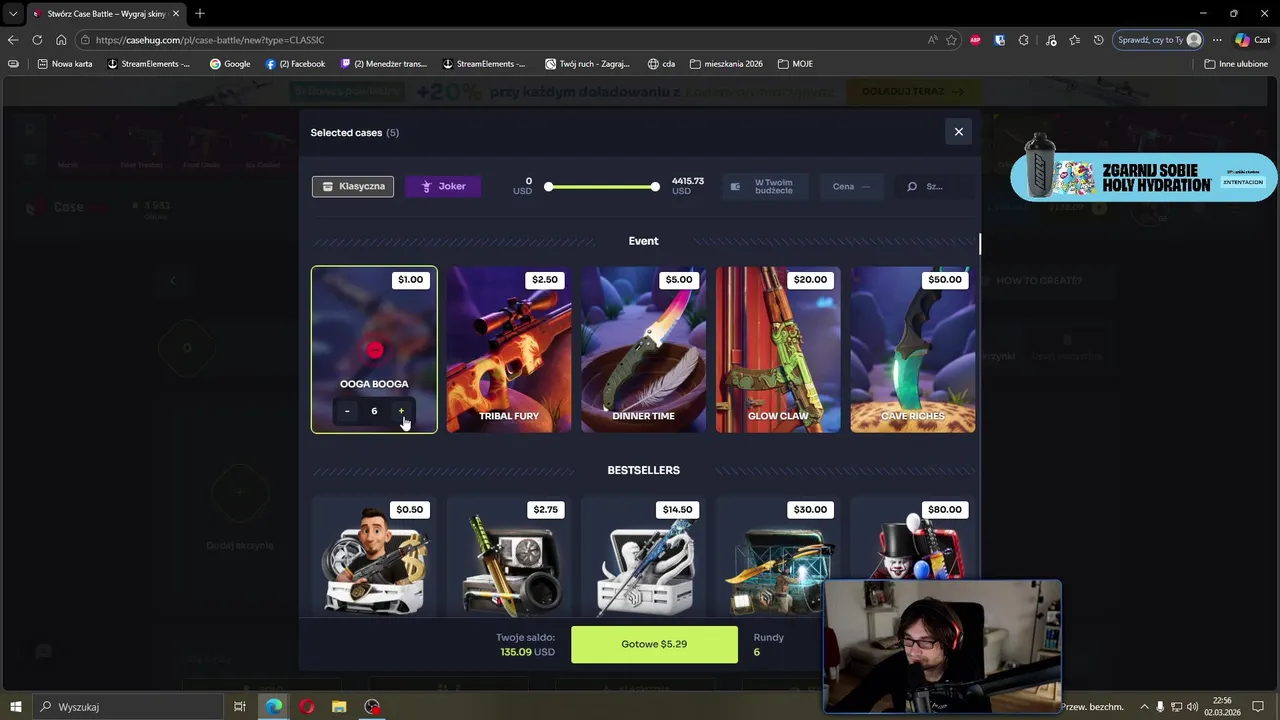
Task: Open Facebook bookmark
Action: tap(295, 64)
